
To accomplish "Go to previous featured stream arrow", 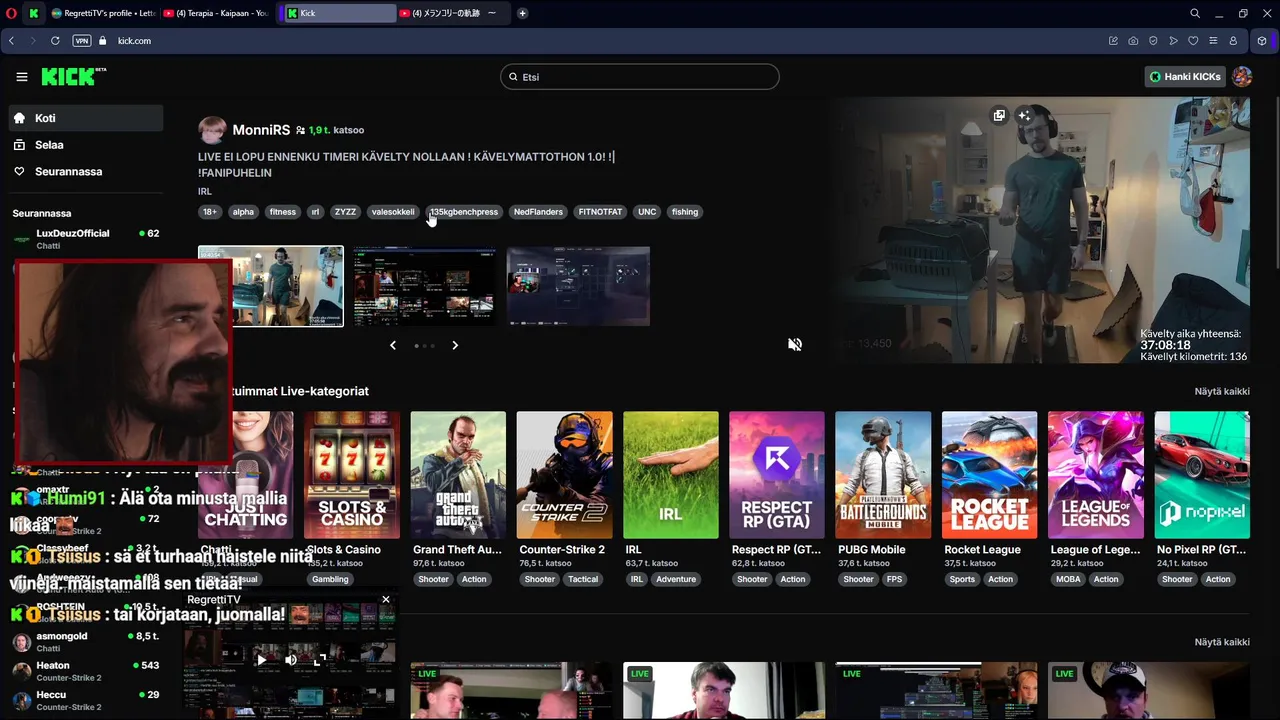I will pos(393,345).
